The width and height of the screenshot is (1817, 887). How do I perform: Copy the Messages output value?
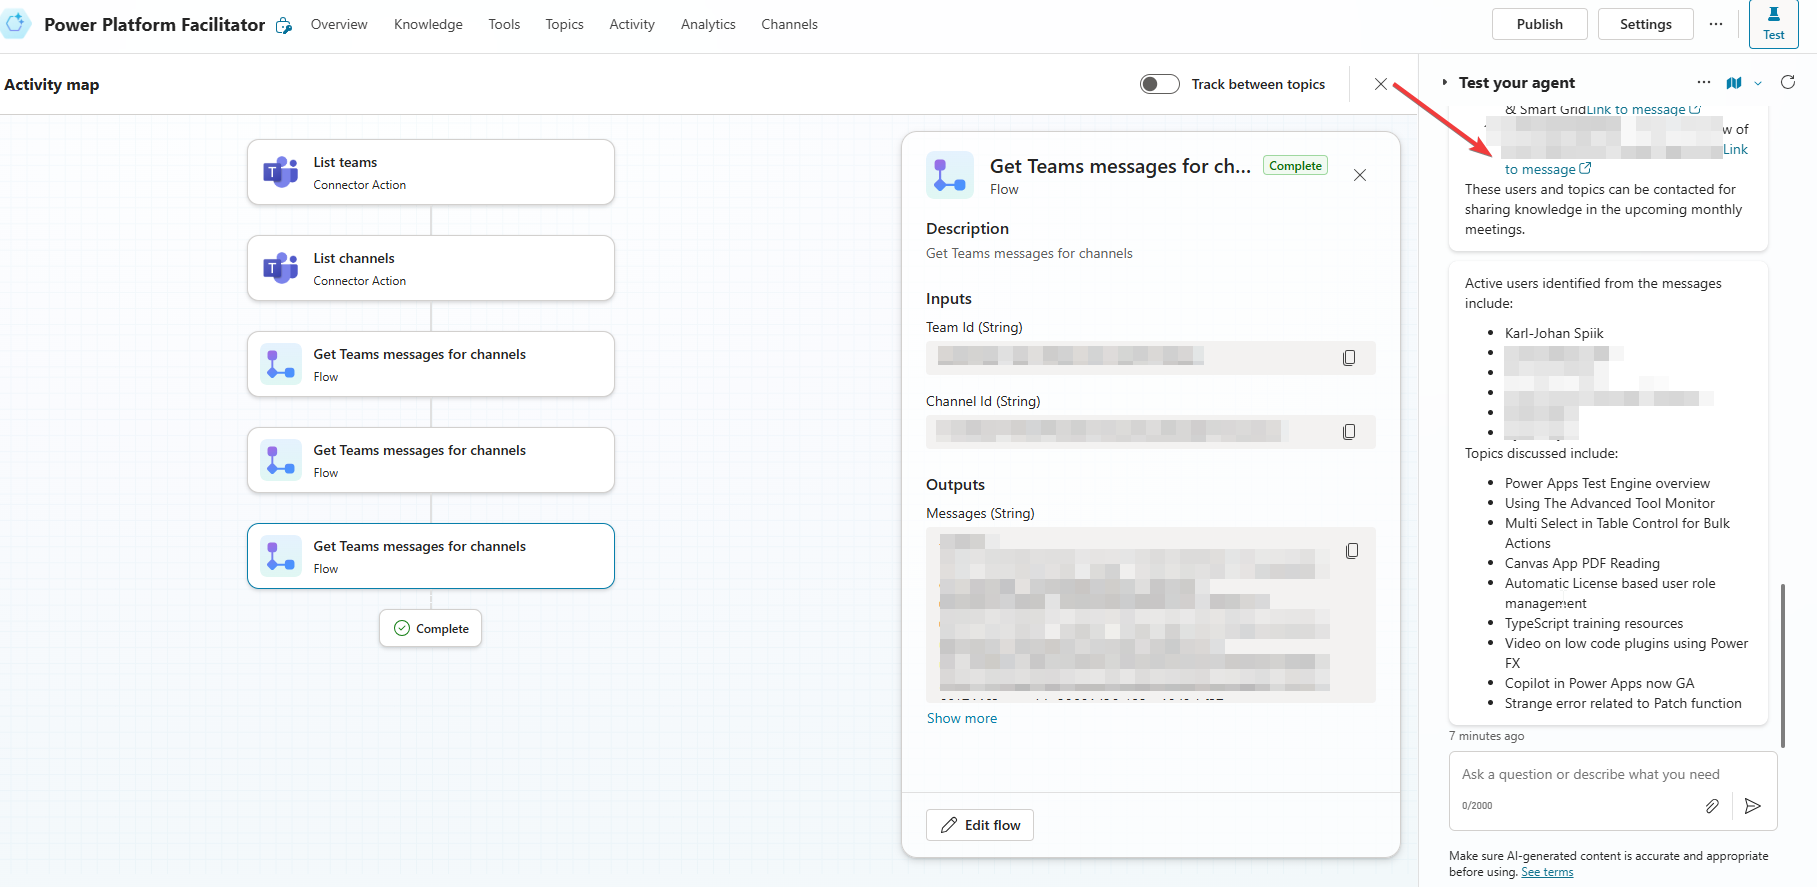pyautogui.click(x=1351, y=551)
